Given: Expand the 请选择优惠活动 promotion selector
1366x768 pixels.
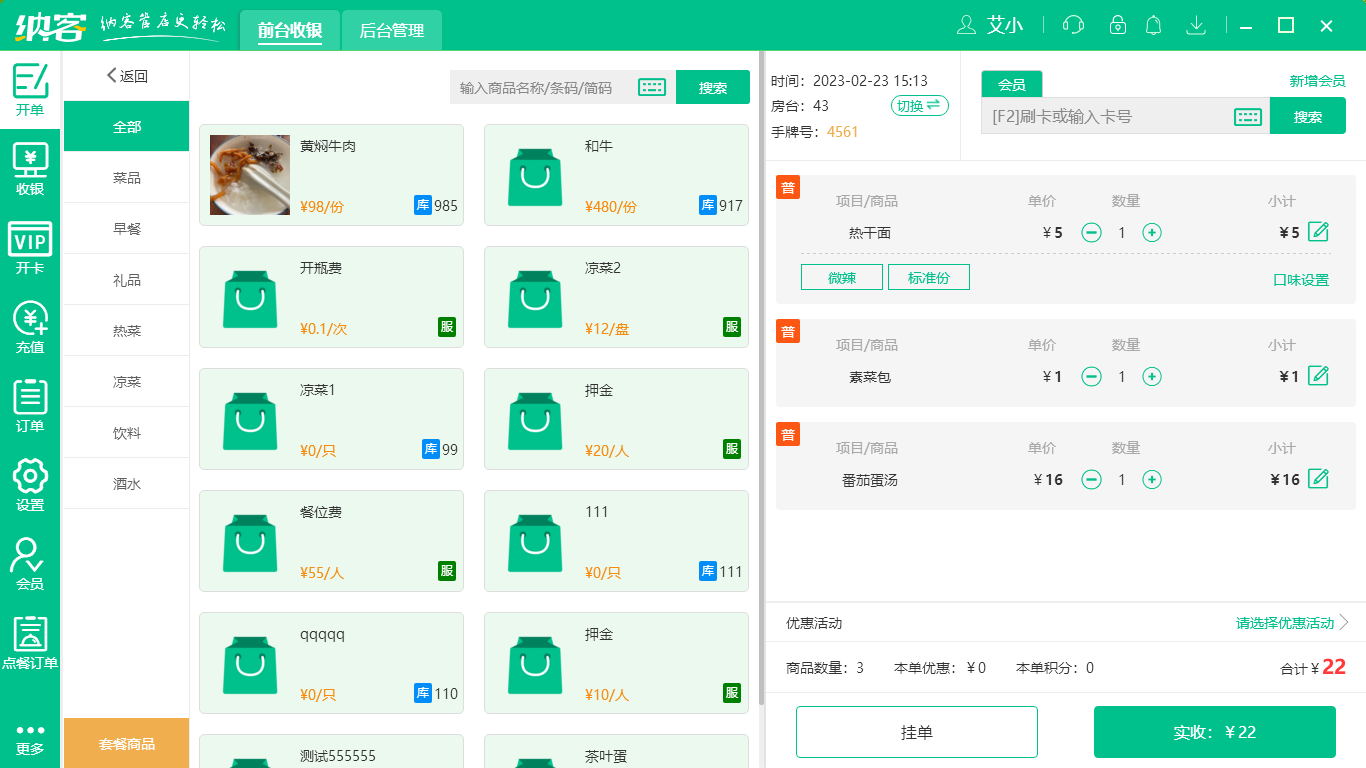Looking at the screenshot, I should (x=1286, y=622).
